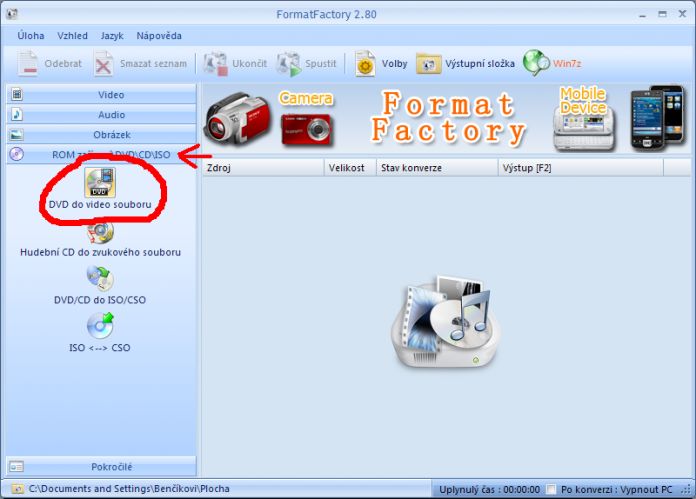
Task: Click the film icon beside Video
Action: pyautogui.click(x=17, y=94)
